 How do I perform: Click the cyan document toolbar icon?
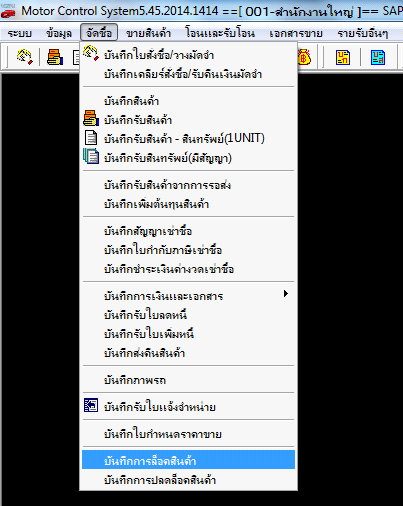(x=378, y=57)
